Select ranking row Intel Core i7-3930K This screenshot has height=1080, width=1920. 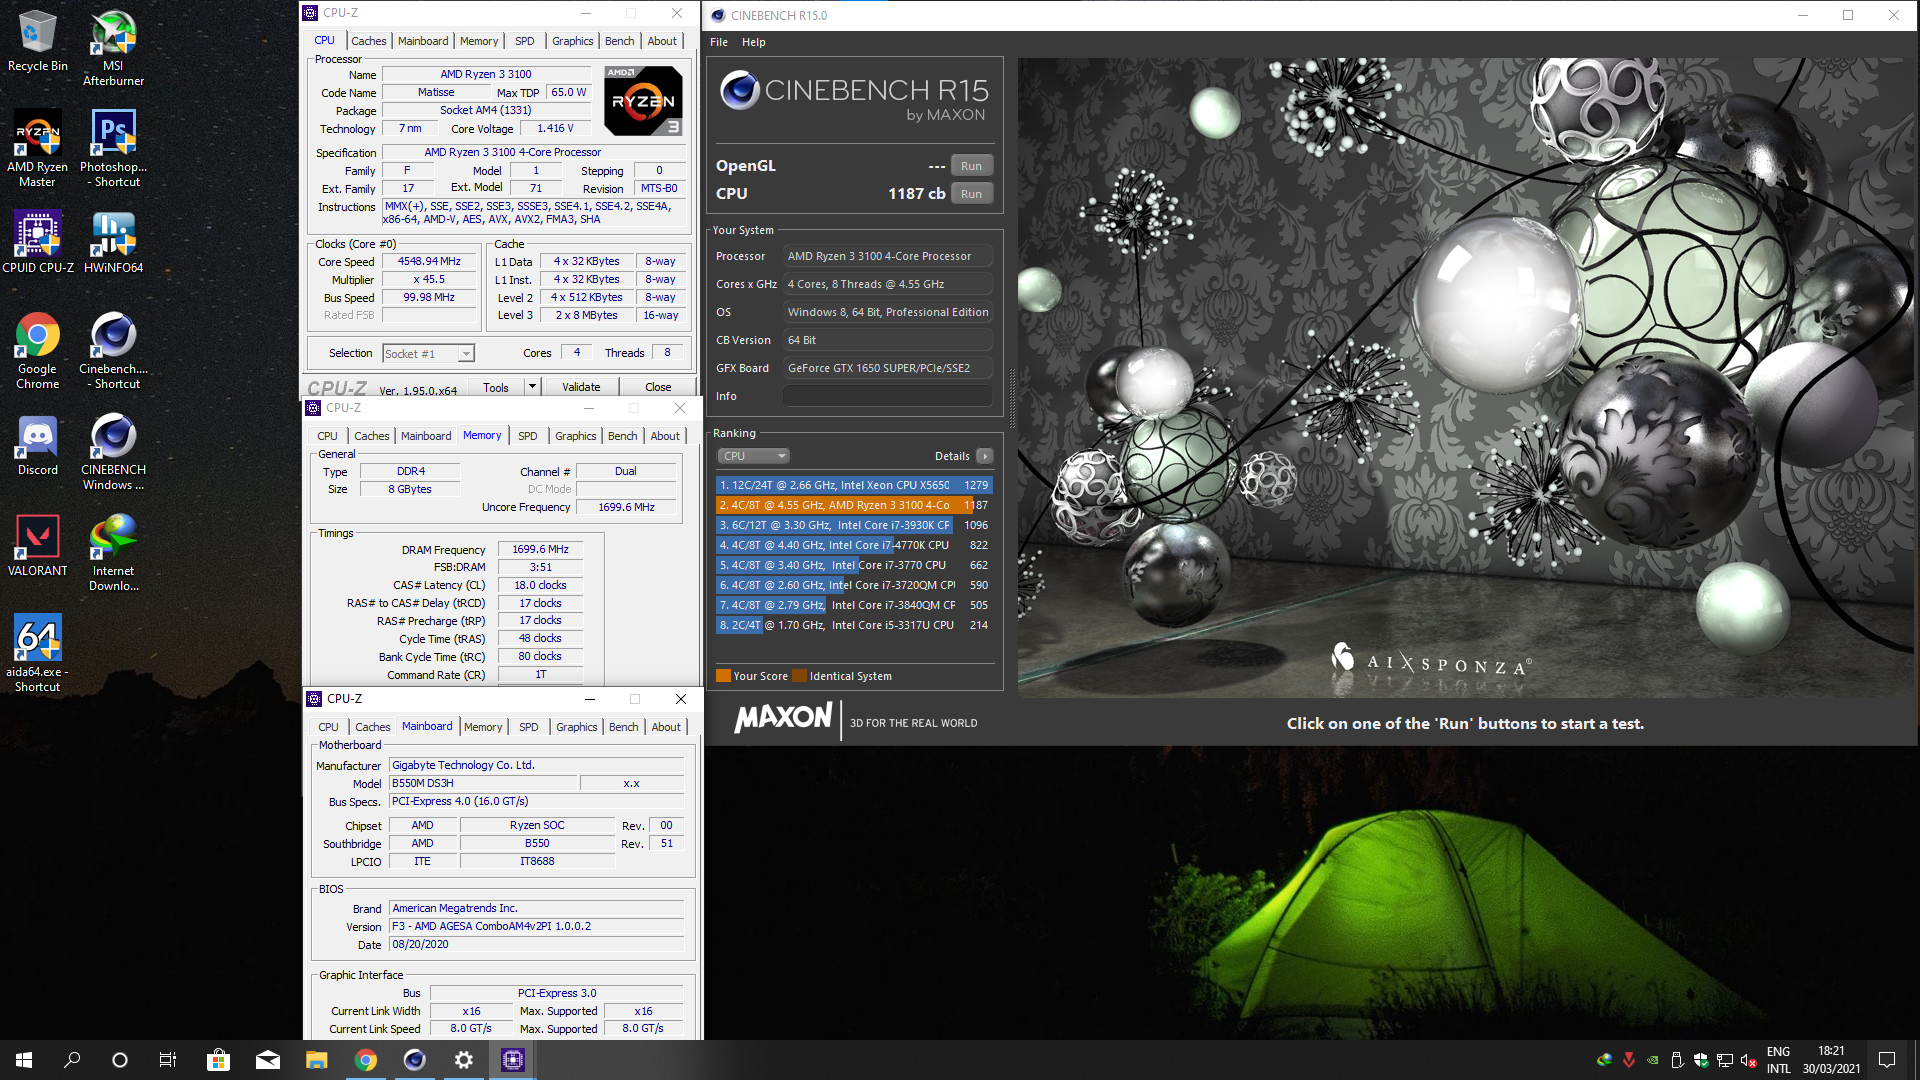[x=854, y=525]
